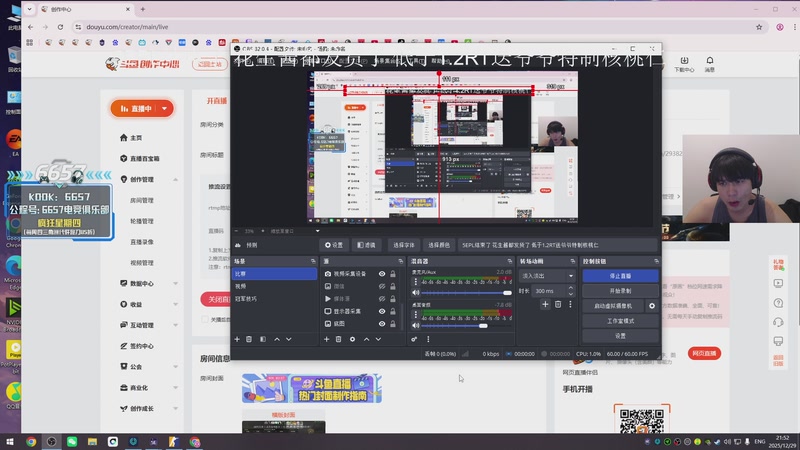Open 下载中心 icon on Douyu page
The image size is (800, 450).
[684, 64]
